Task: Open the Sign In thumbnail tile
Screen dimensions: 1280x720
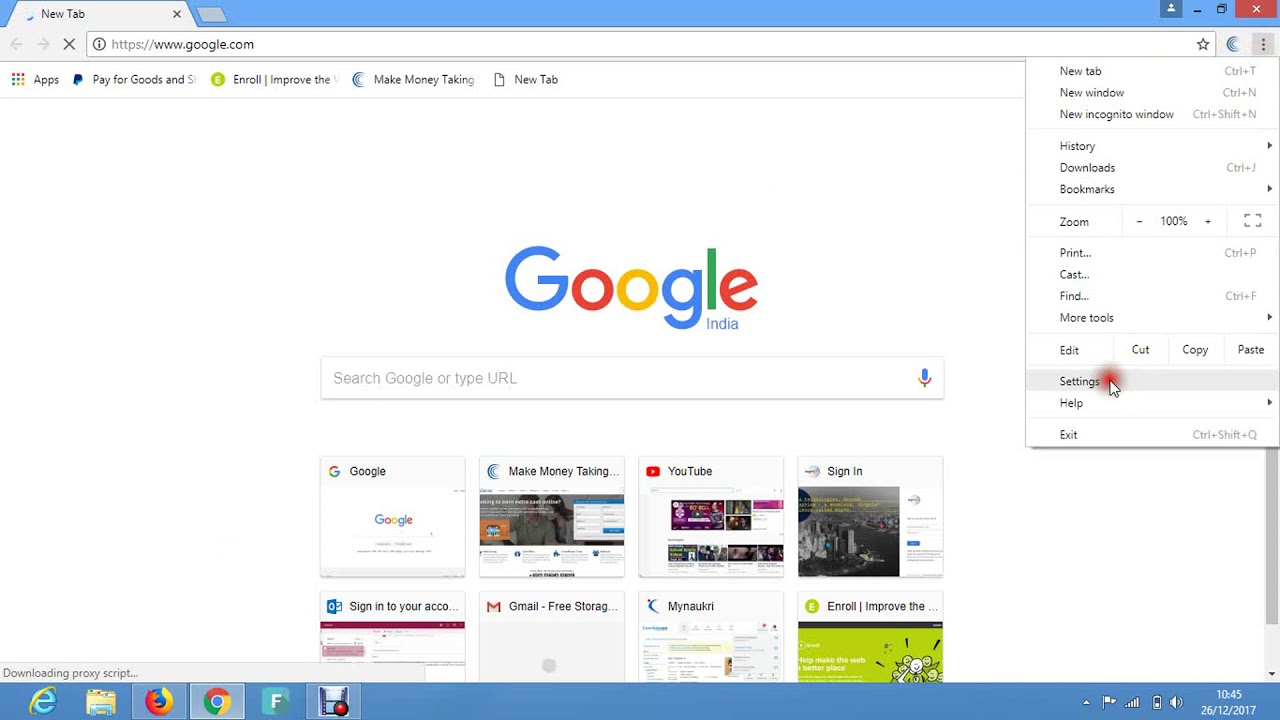Action: click(870, 517)
